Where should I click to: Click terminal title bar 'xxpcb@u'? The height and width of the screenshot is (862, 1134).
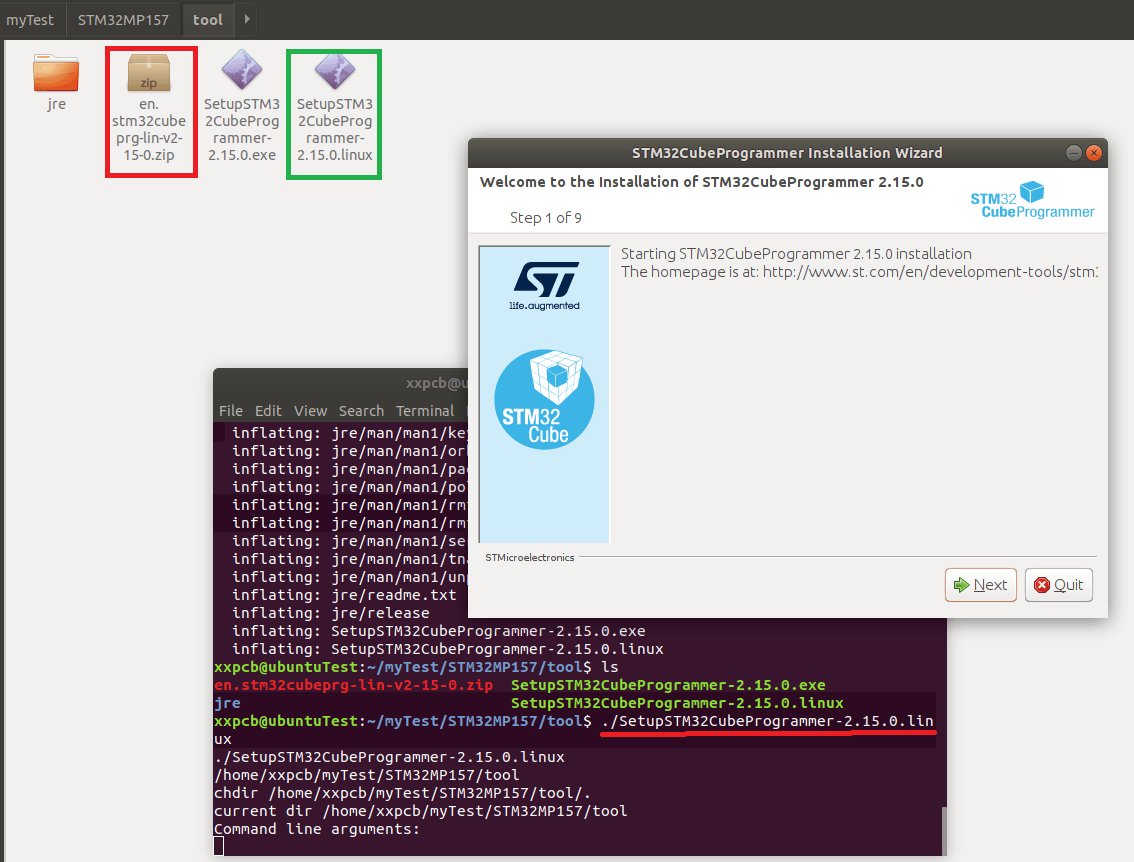point(437,383)
